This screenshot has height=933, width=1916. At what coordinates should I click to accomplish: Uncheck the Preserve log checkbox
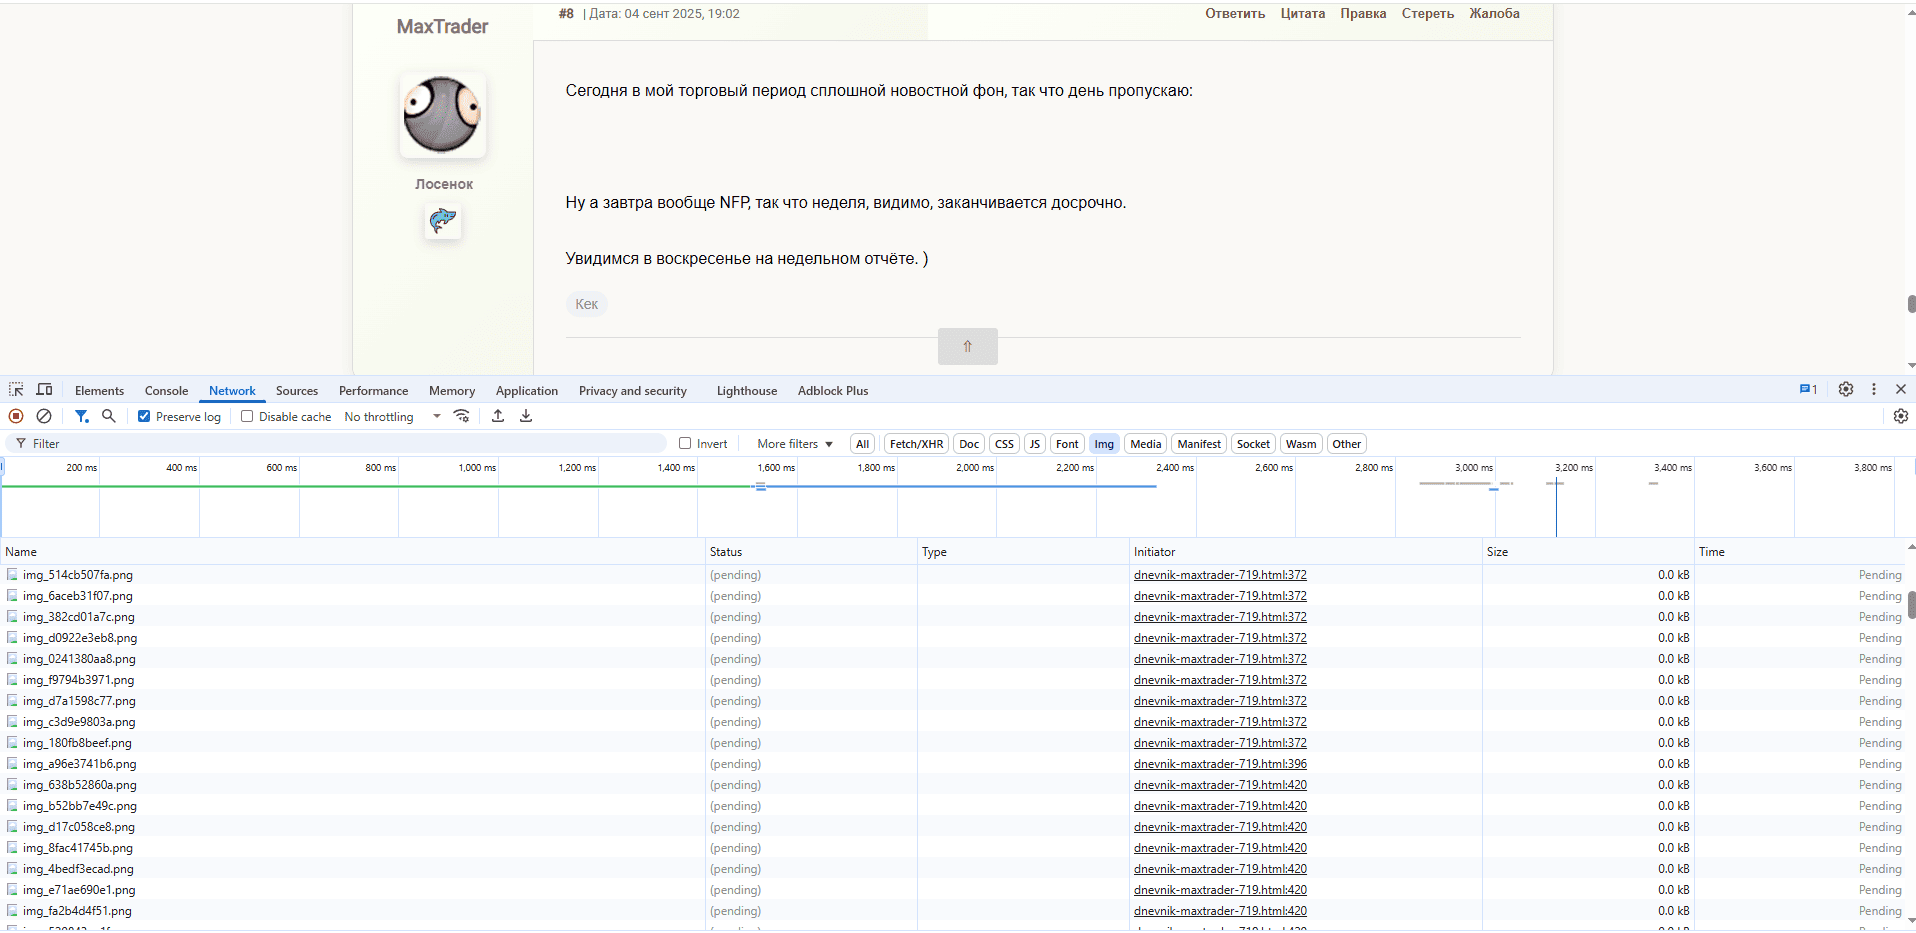pos(144,417)
